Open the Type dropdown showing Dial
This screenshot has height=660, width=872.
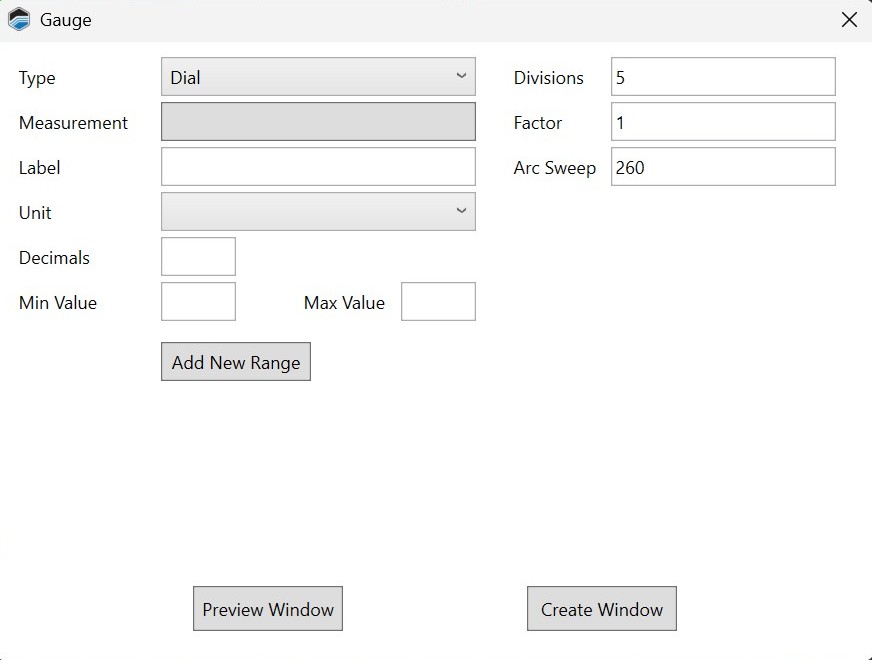(318, 77)
